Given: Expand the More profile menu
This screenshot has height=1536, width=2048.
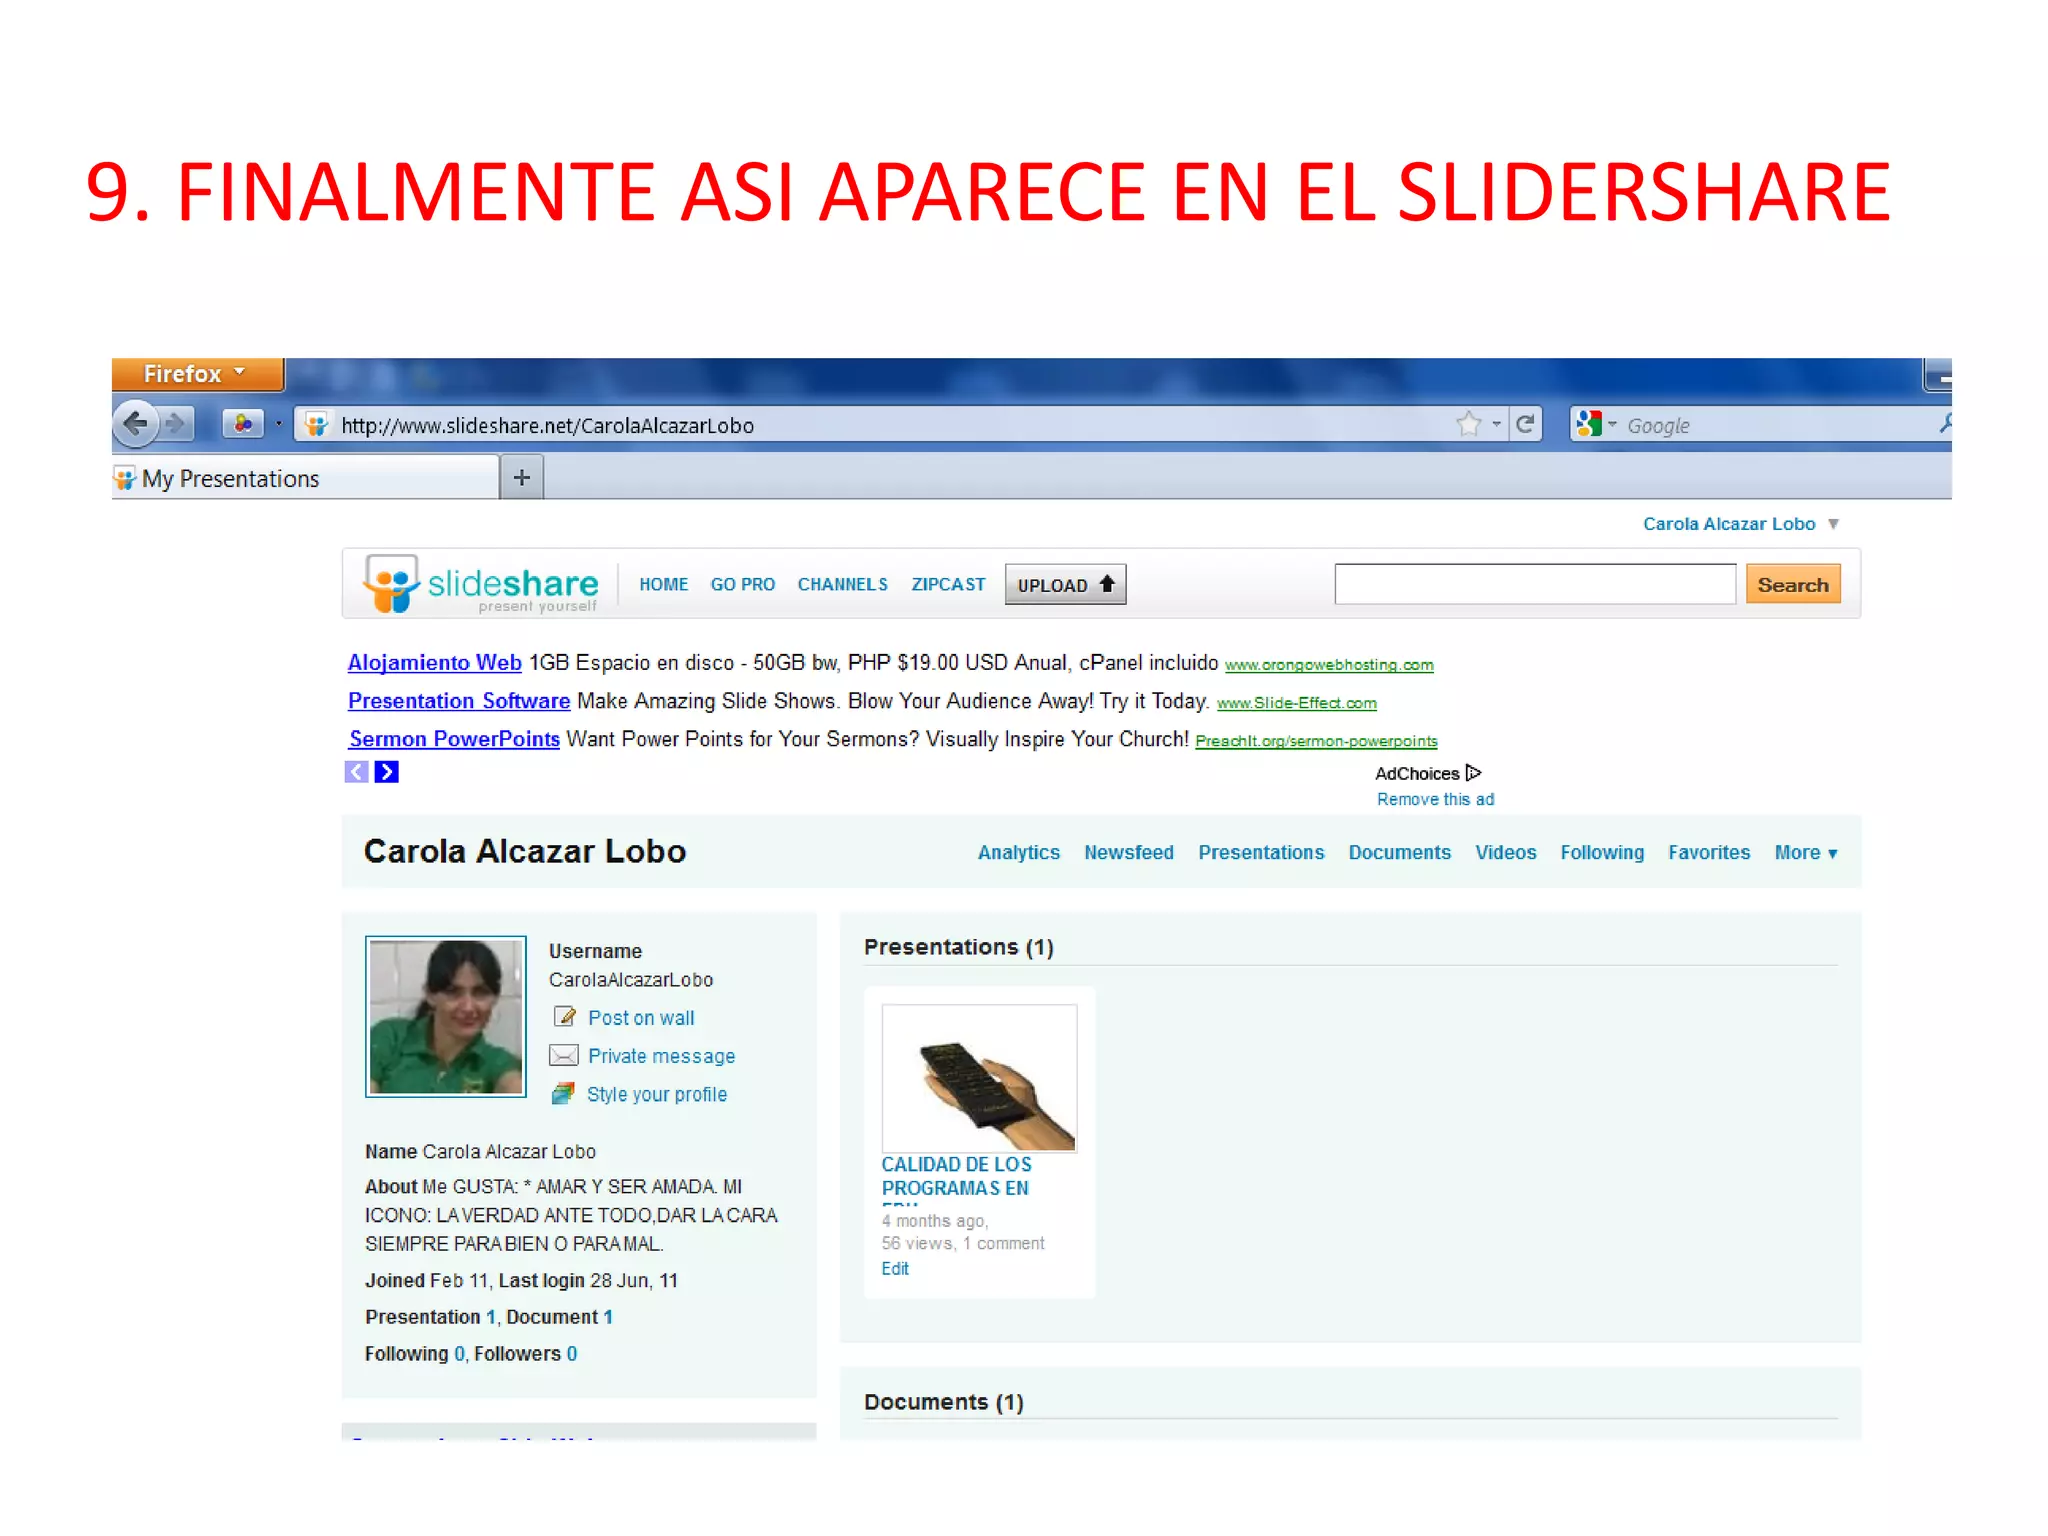Looking at the screenshot, I should click(x=1806, y=853).
